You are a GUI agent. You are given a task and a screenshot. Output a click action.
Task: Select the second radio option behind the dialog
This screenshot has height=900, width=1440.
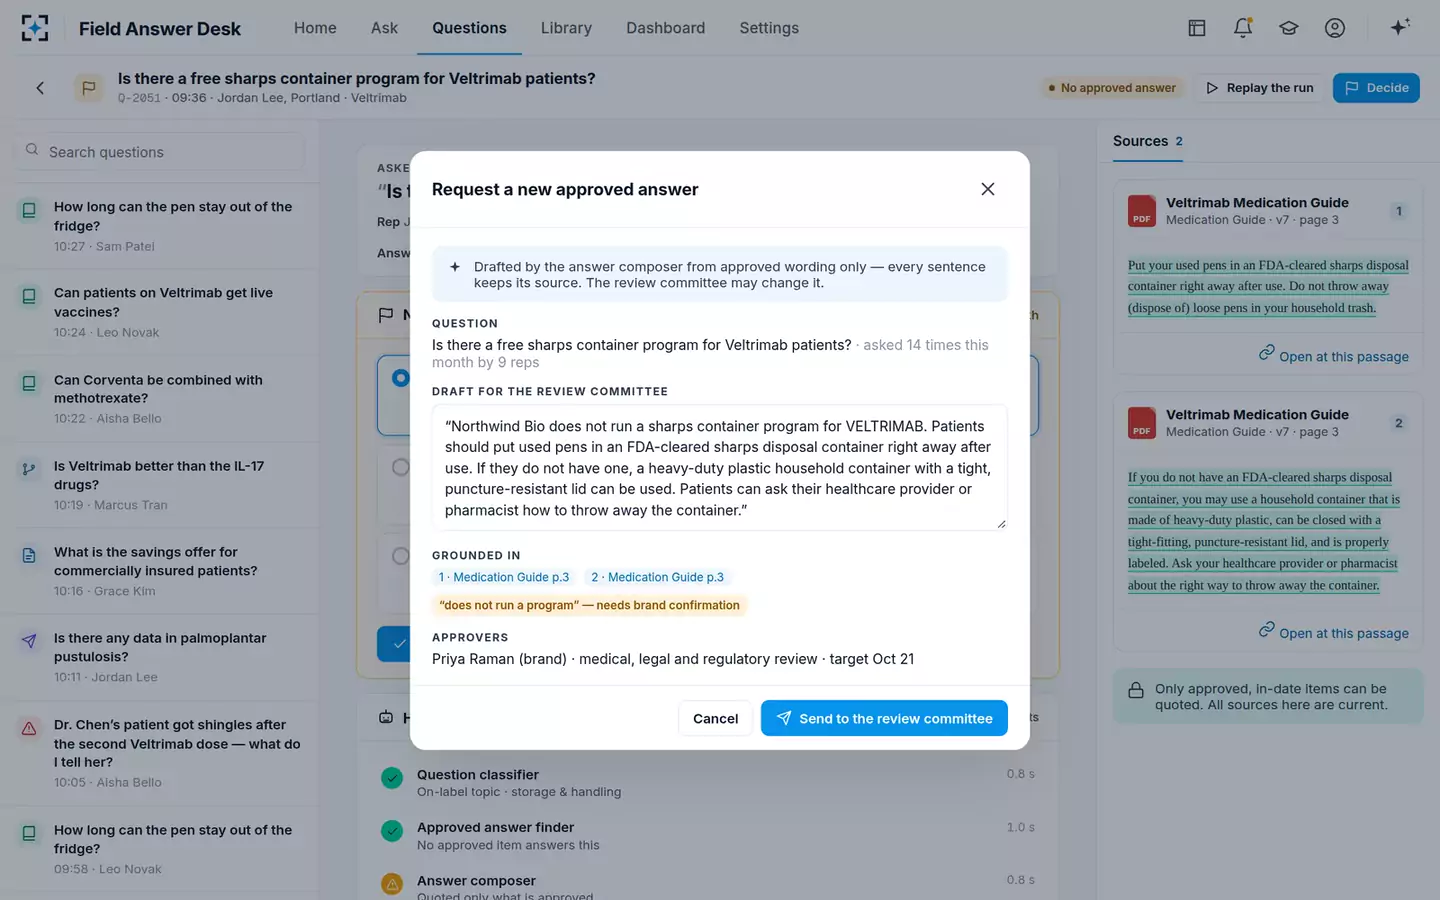pos(400,467)
